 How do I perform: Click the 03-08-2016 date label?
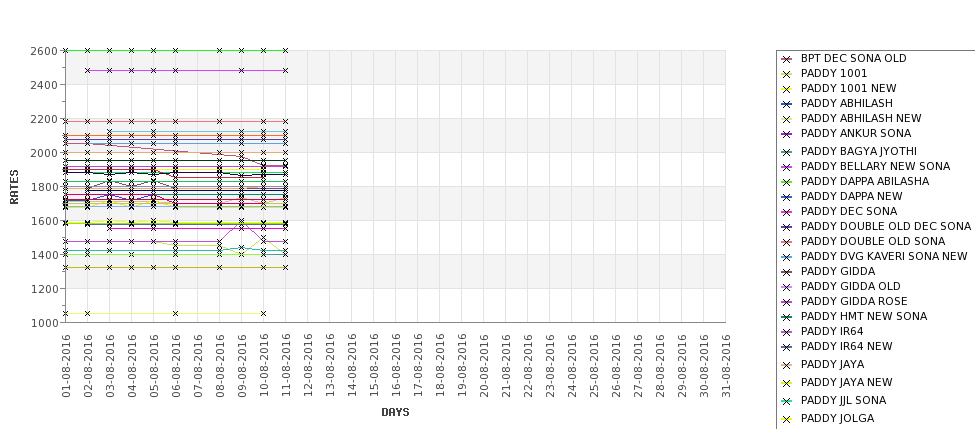[x=109, y=366]
